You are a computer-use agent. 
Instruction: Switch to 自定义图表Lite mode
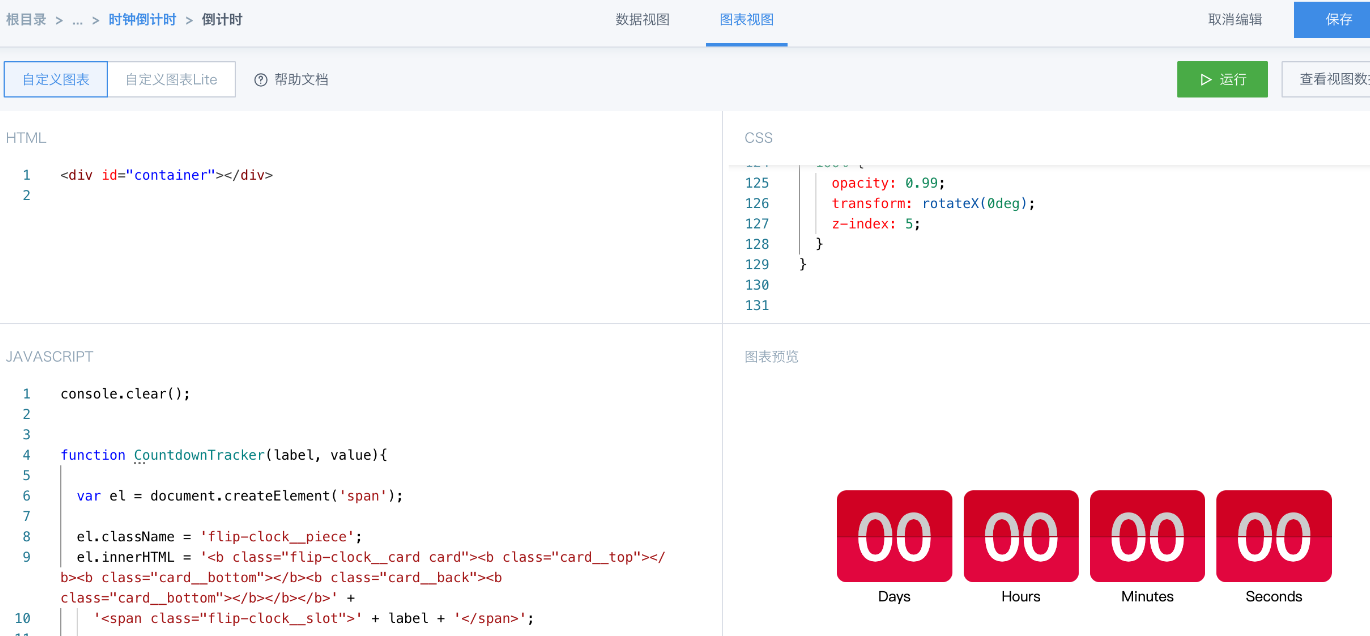click(x=171, y=79)
